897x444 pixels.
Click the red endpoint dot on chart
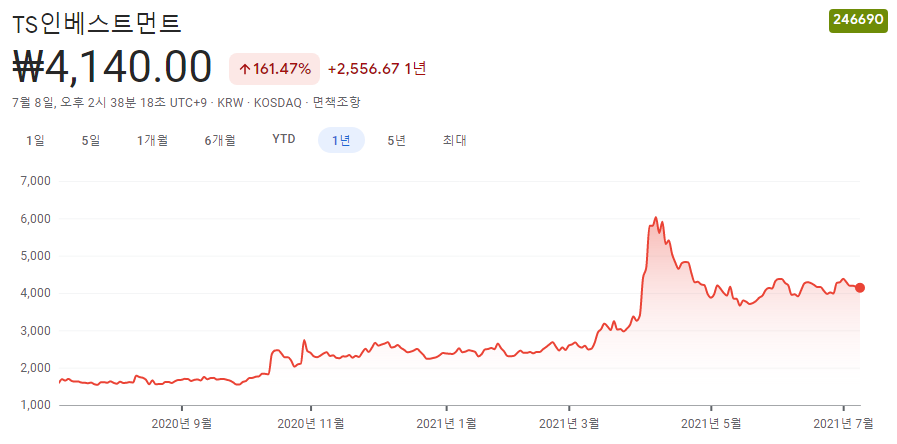click(860, 288)
